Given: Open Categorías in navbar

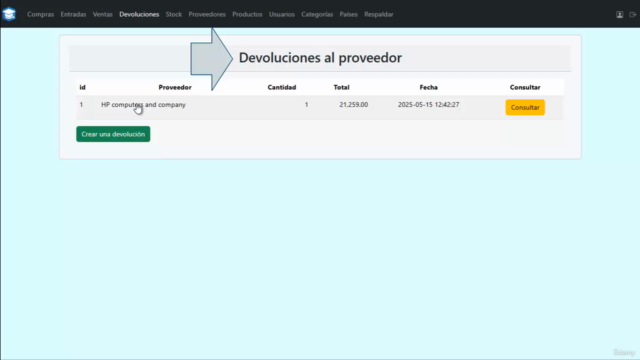Looking at the screenshot, I should (317, 14).
